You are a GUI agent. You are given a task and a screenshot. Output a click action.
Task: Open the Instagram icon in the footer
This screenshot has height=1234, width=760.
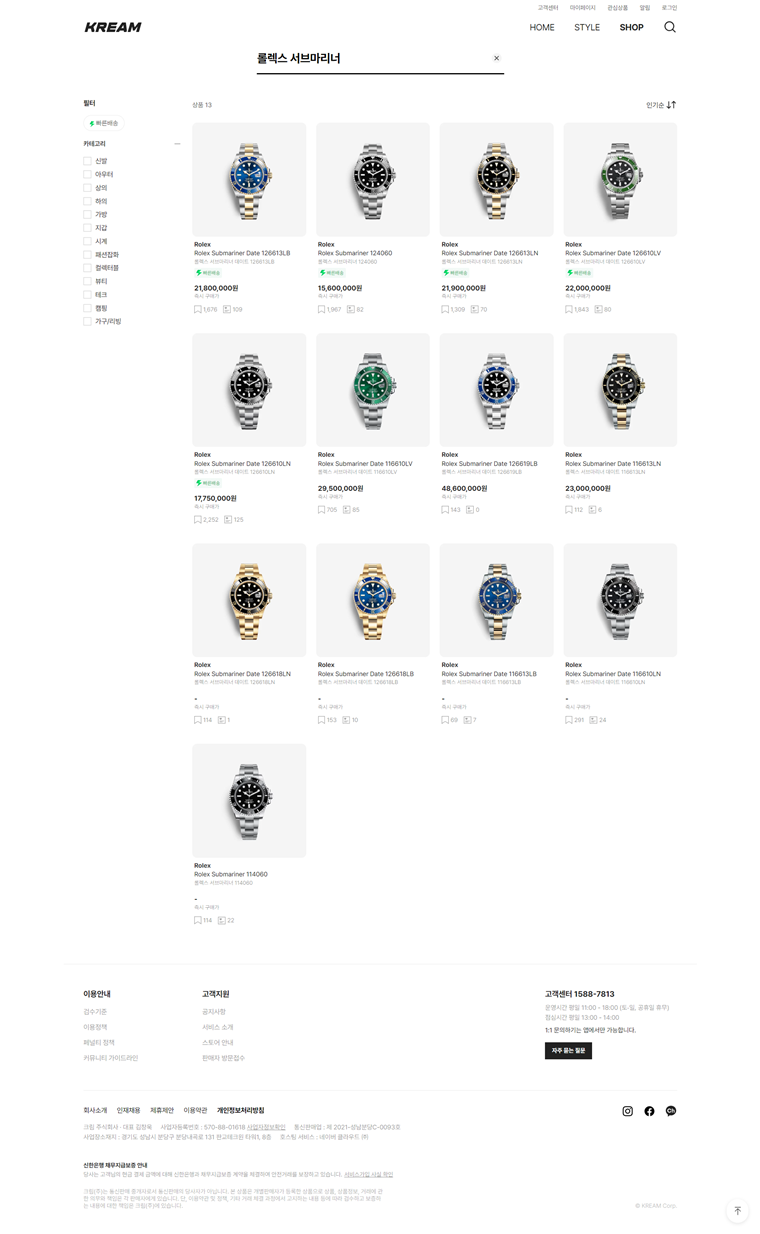click(x=628, y=1111)
